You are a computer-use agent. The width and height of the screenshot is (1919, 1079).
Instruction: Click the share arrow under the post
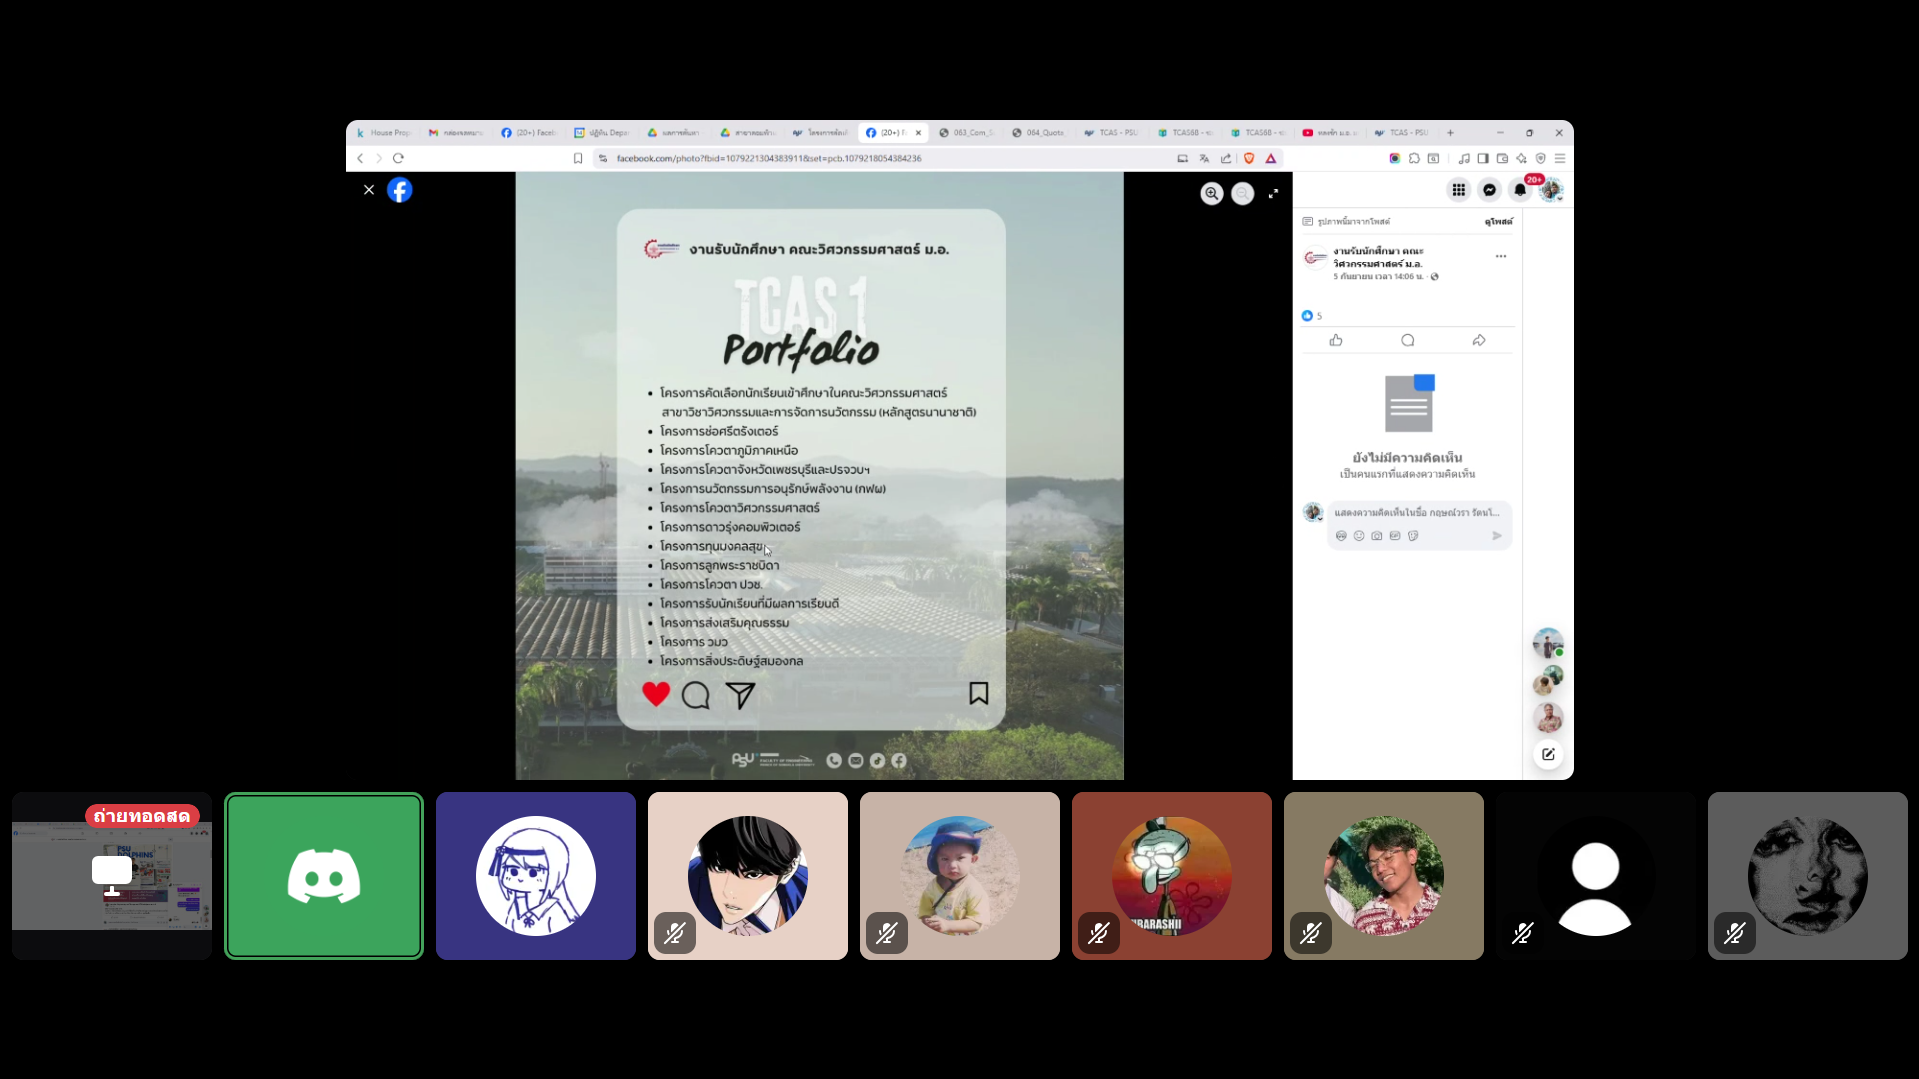tap(1479, 341)
